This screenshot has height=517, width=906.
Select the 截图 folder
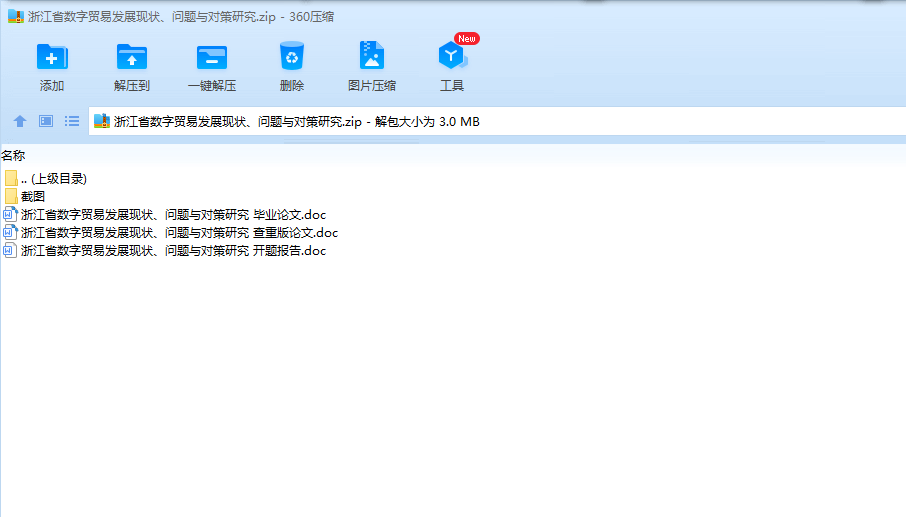pos(33,196)
